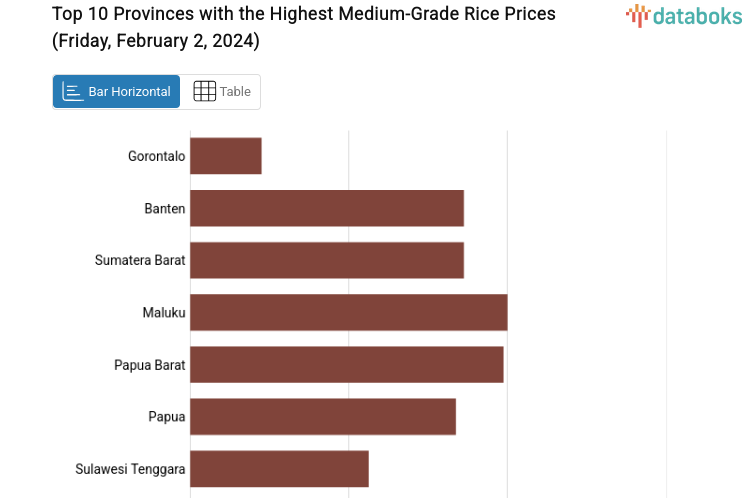
Task: Click the Gorontalo bar
Action: coord(226,156)
